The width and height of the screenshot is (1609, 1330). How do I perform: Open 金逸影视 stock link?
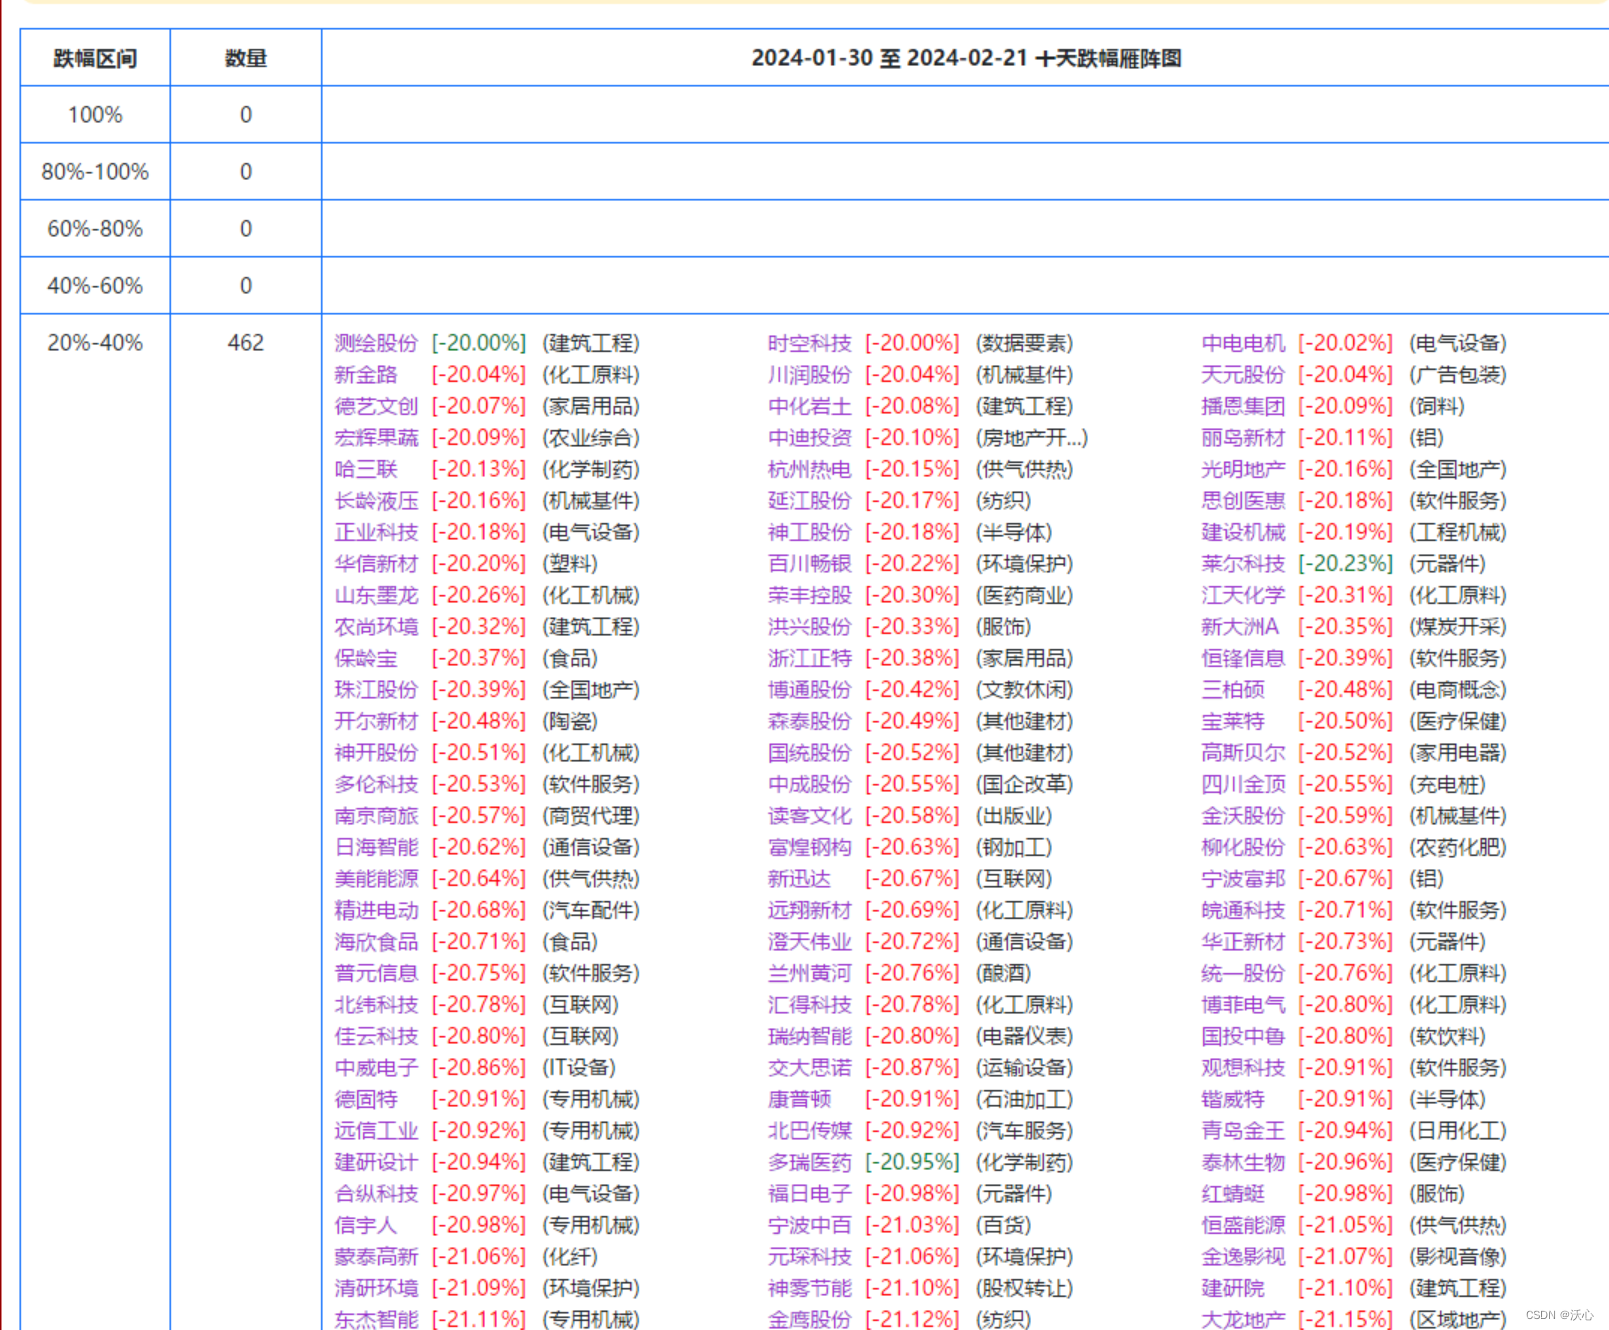pyautogui.click(x=1243, y=1257)
